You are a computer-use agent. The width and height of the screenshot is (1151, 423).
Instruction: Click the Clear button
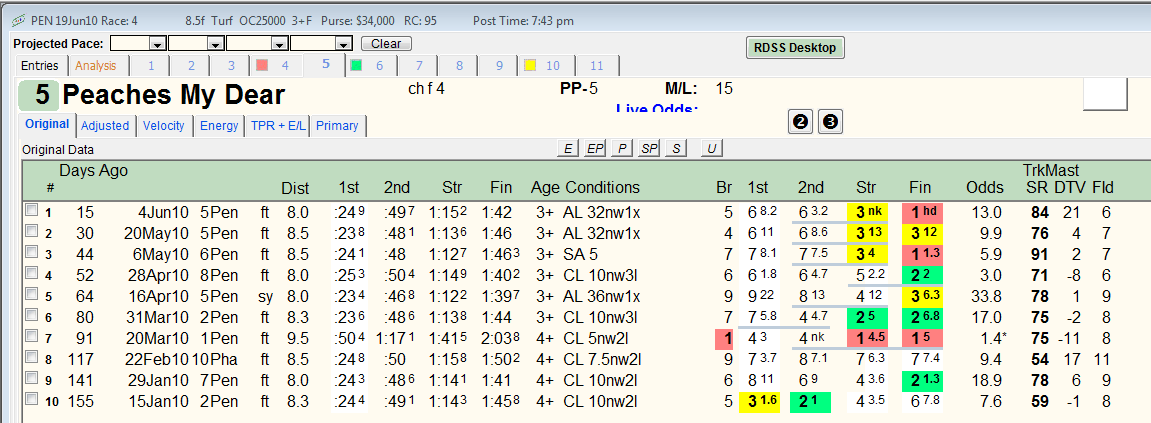coord(386,43)
